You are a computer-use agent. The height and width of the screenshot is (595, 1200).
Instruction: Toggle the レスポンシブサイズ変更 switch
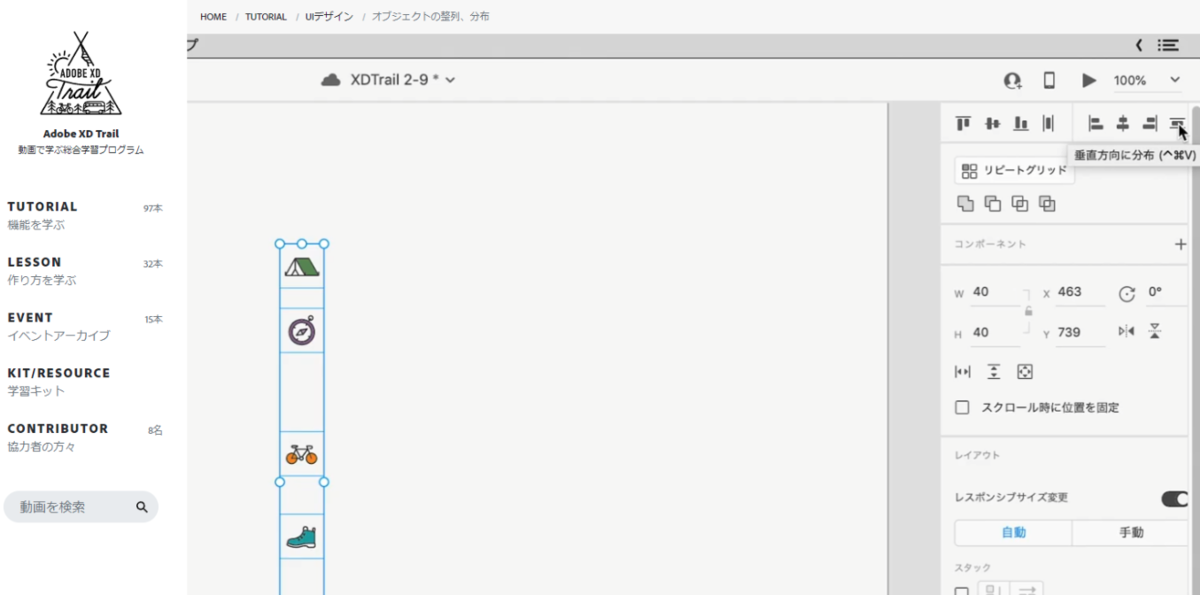(x=1174, y=498)
